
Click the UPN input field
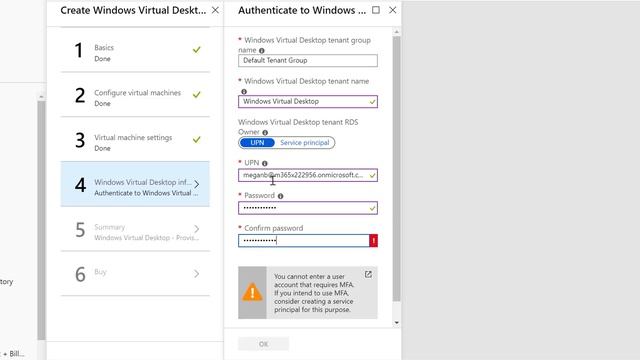[x=308, y=175]
